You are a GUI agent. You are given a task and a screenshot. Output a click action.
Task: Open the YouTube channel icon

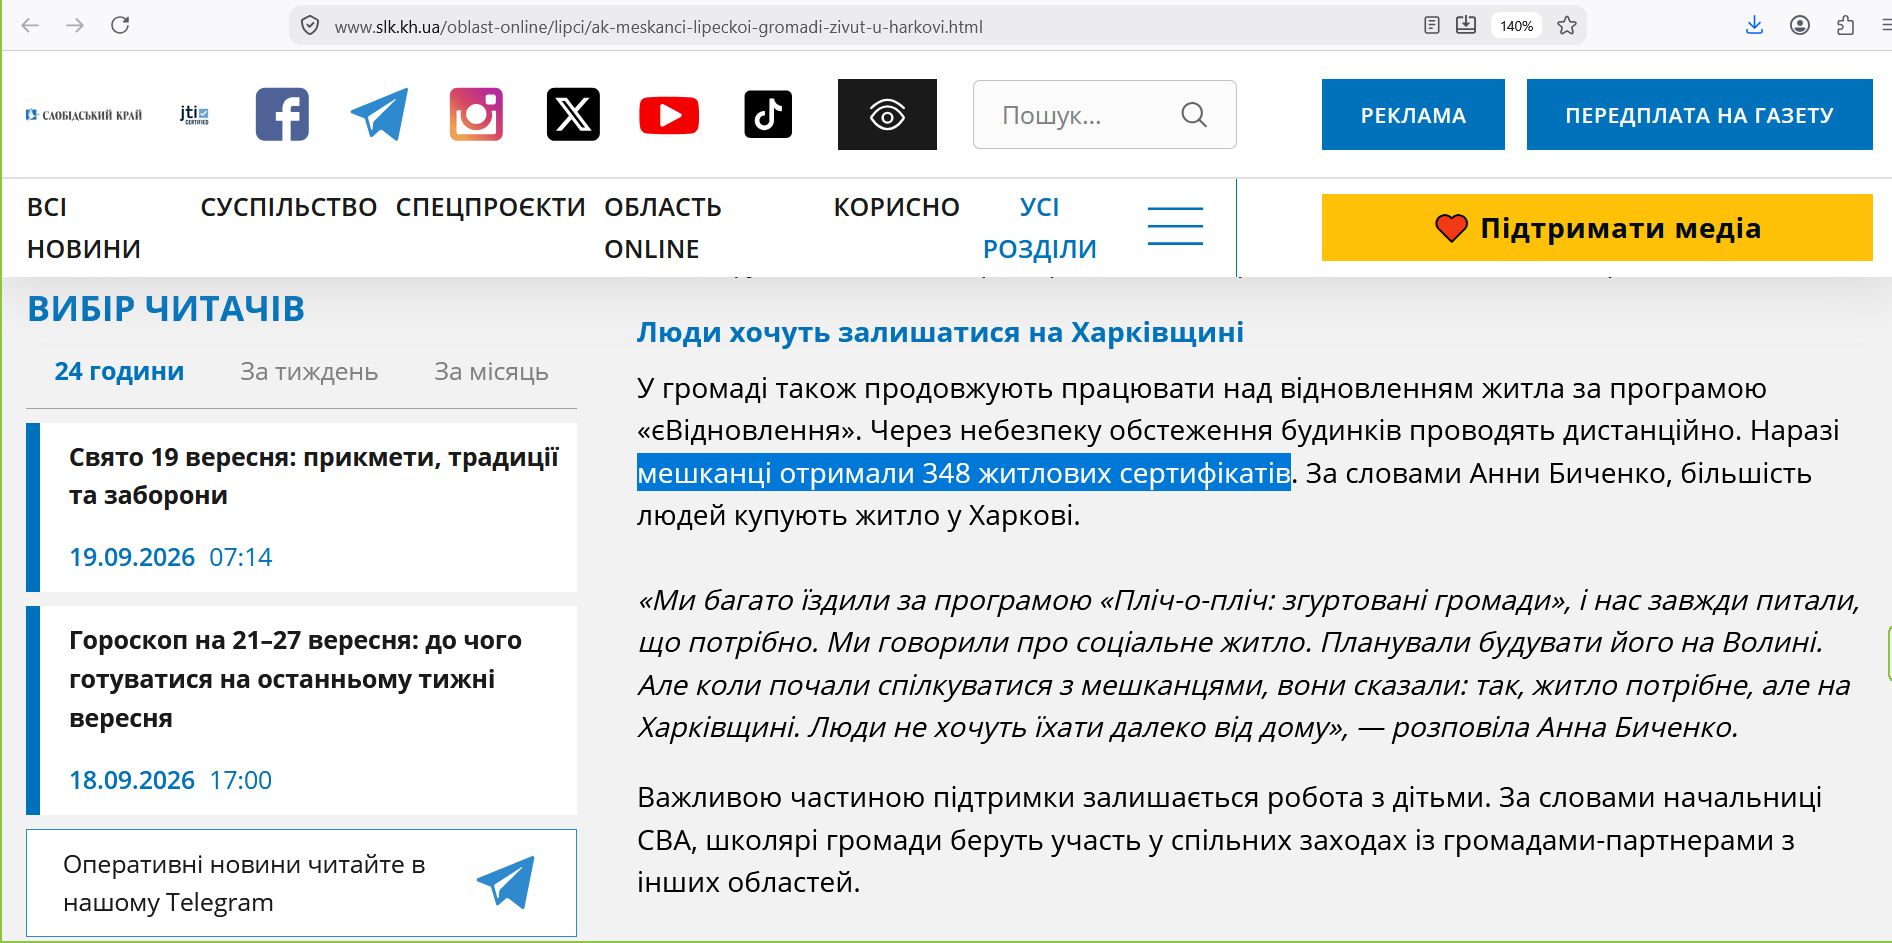tap(669, 115)
